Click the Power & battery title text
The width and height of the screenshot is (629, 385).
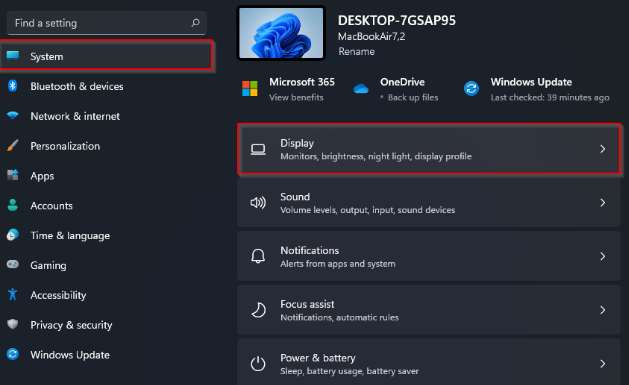pyautogui.click(x=318, y=358)
